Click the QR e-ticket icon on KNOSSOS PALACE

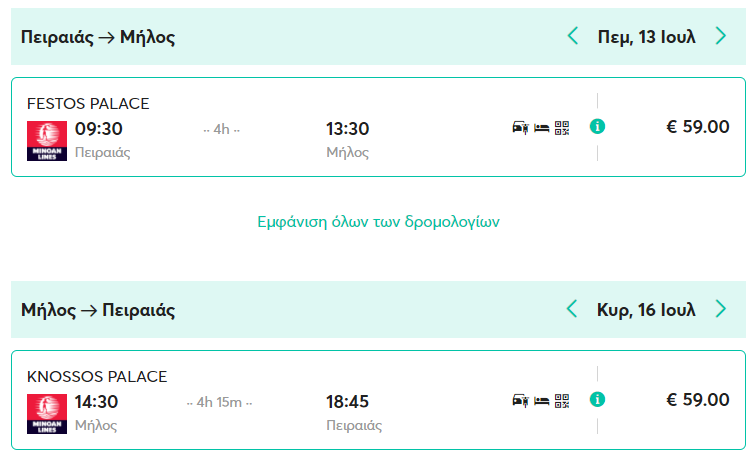(x=562, y=400)
